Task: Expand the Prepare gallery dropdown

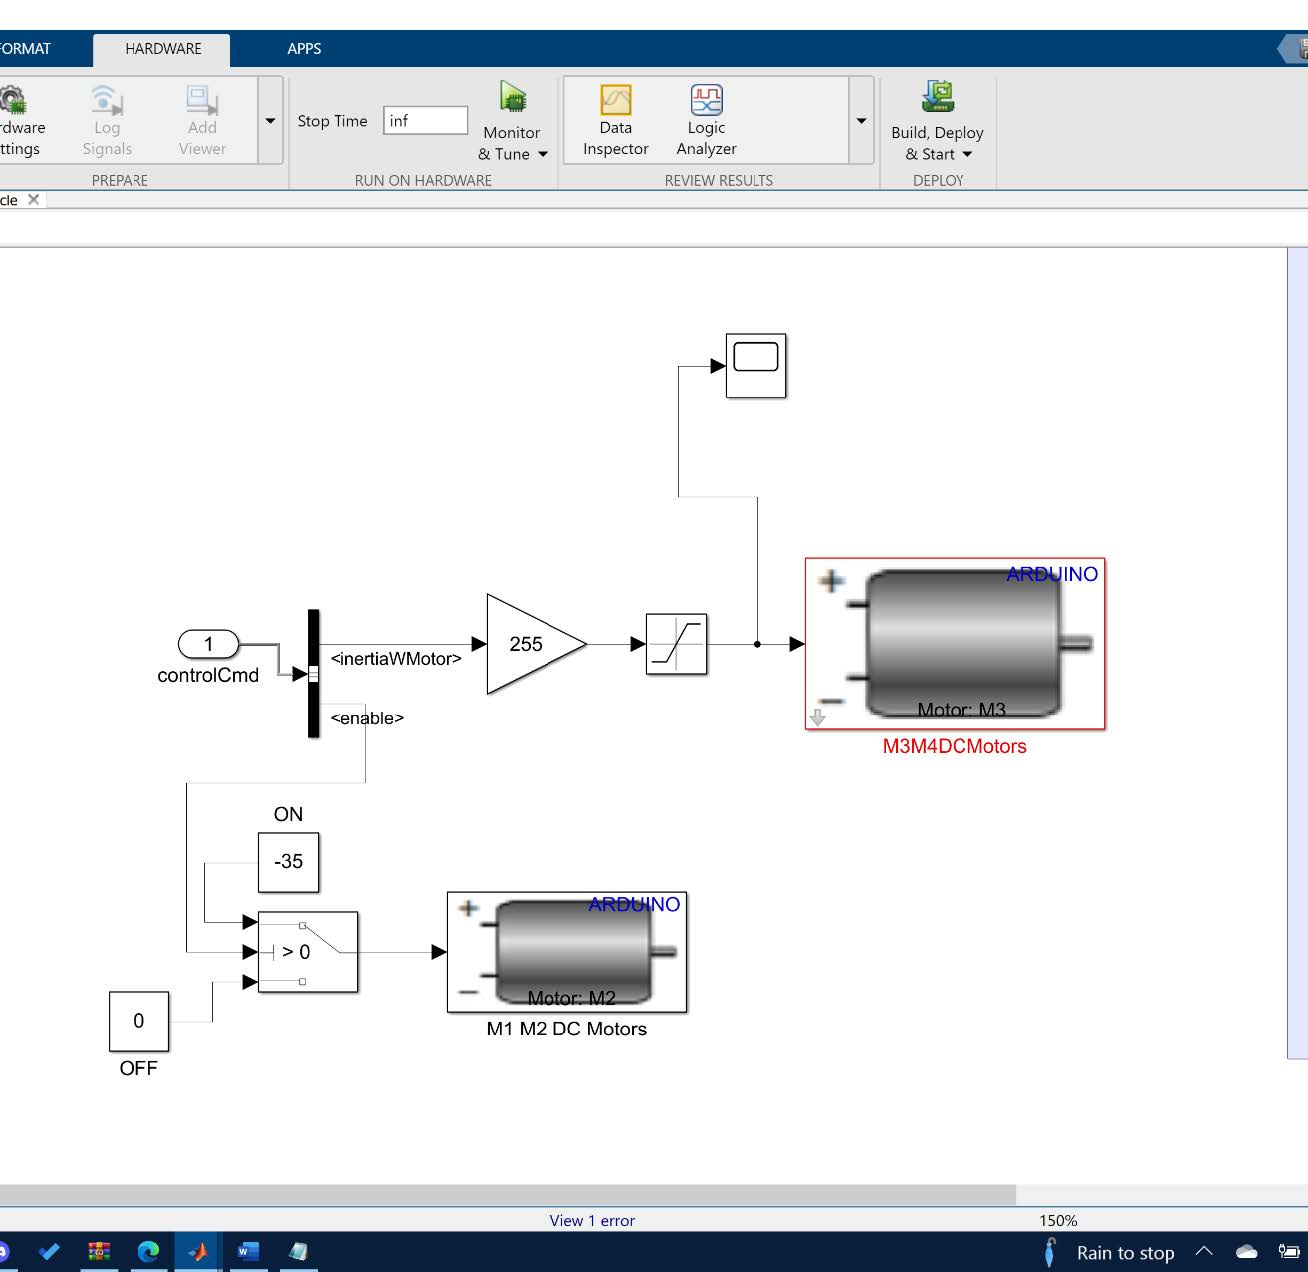Action: pos(270,121)
